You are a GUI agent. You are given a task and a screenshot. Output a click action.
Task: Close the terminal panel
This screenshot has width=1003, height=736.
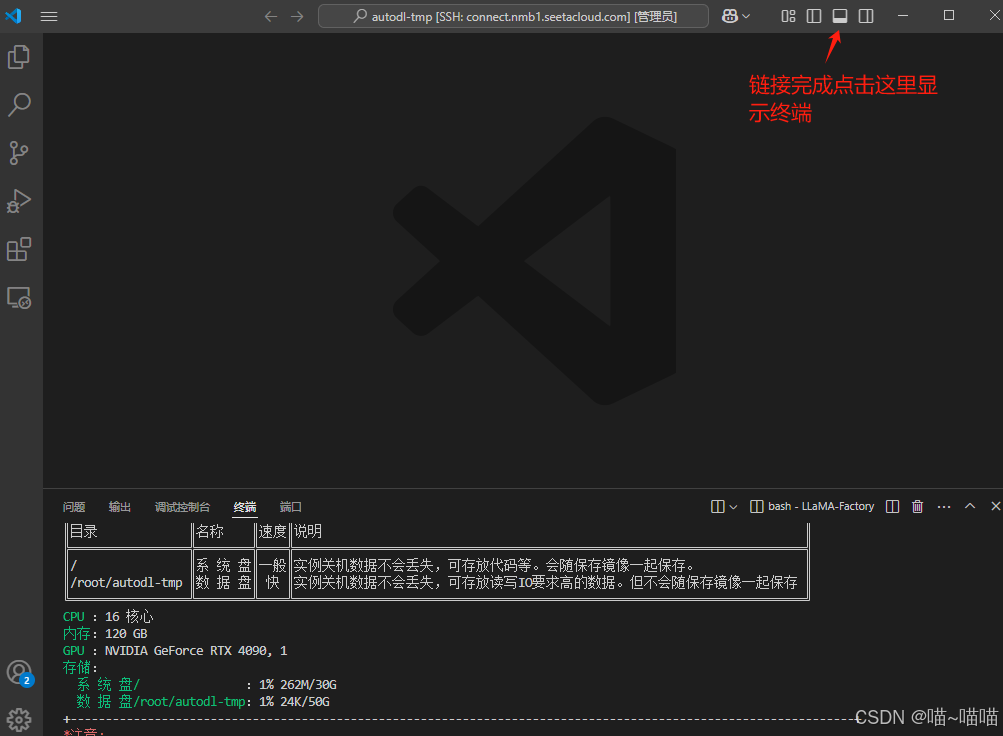(995, 506)
